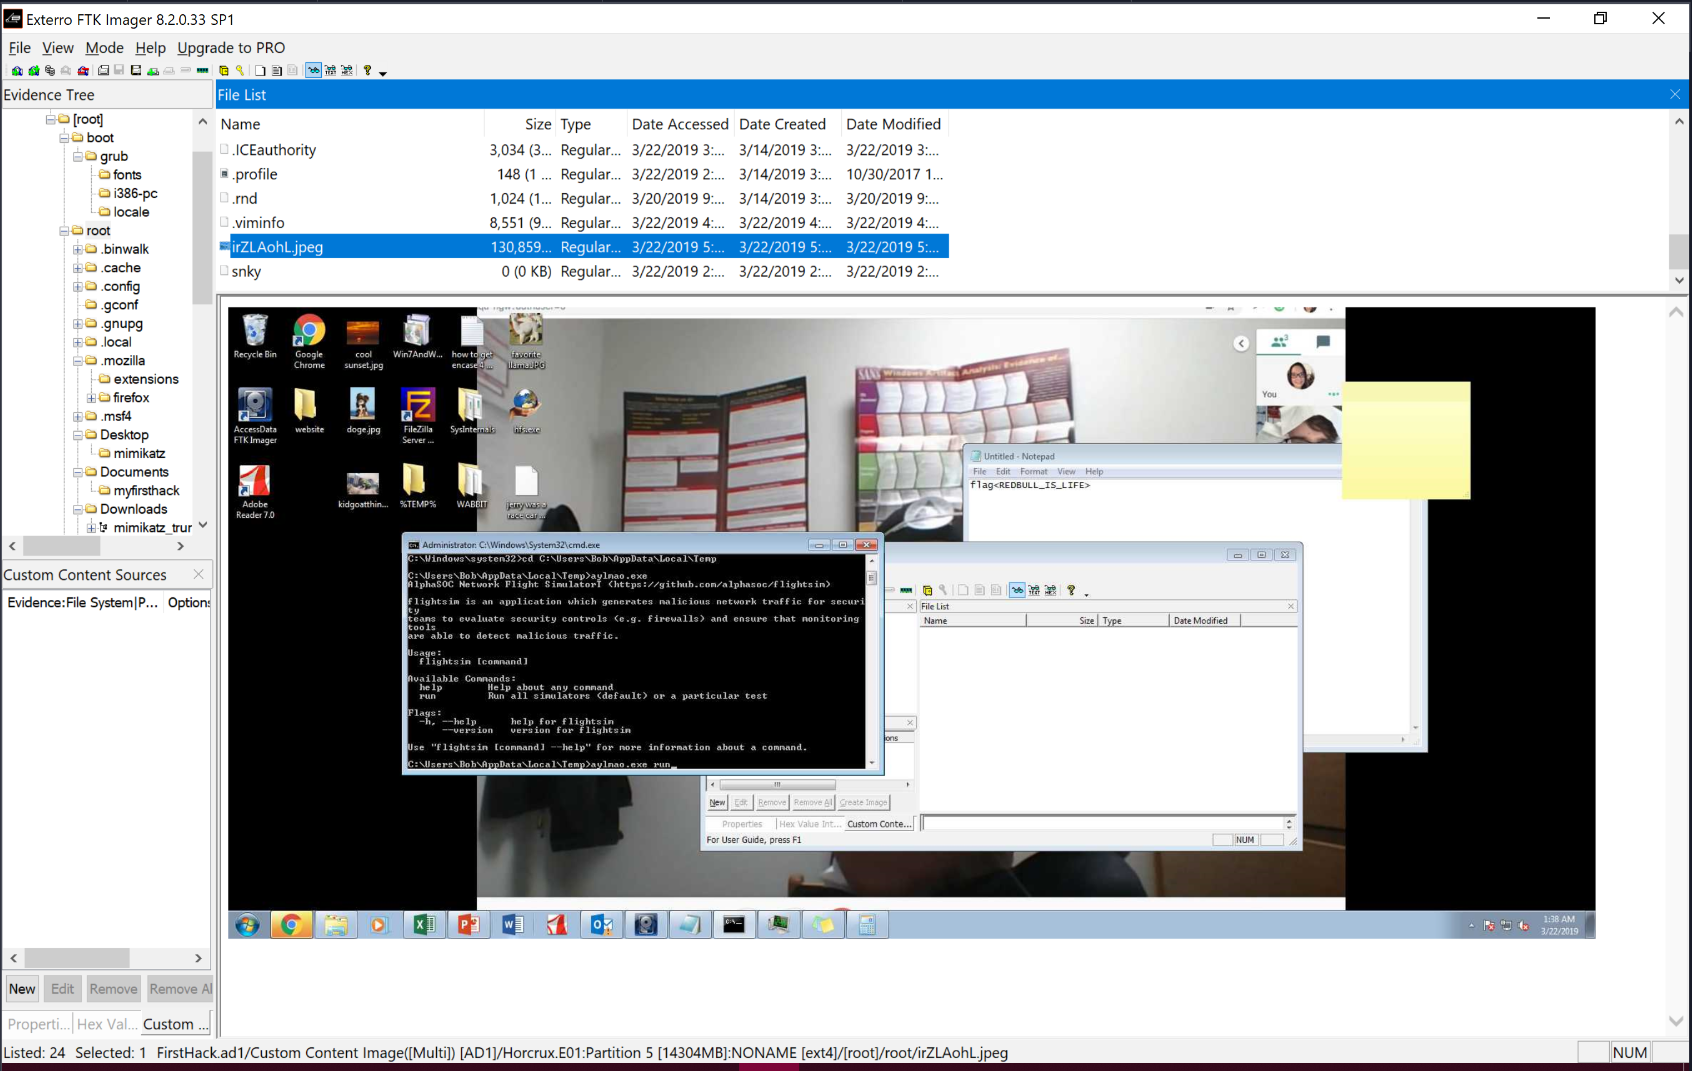Screen dimensions: 1692x1071
Task: Switch preview to text view mode
Action: [330, 71]
